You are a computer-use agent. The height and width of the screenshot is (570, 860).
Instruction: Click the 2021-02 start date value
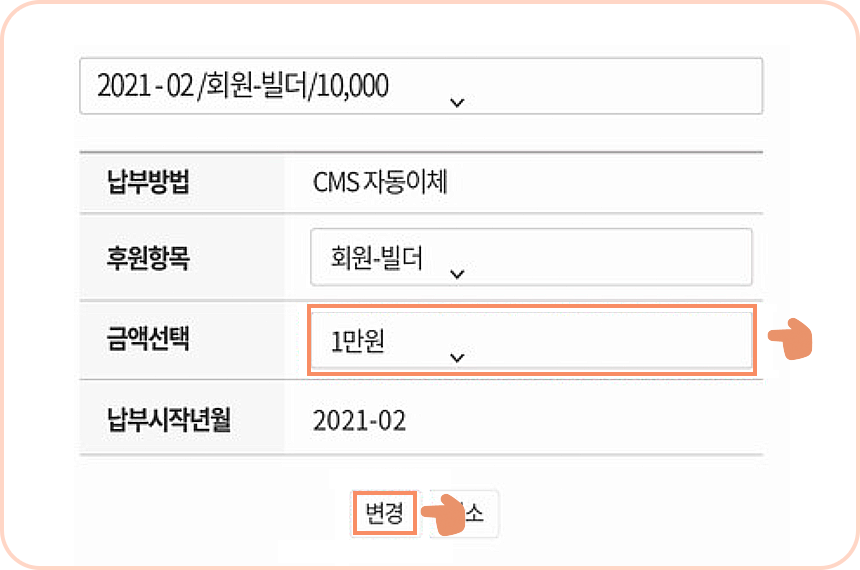(x=359, y=421)
